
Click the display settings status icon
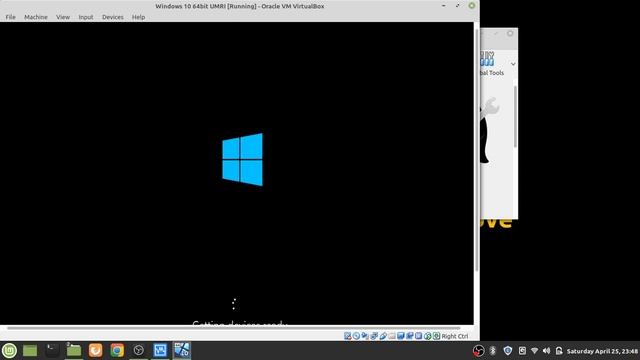(x=401, y=336)
